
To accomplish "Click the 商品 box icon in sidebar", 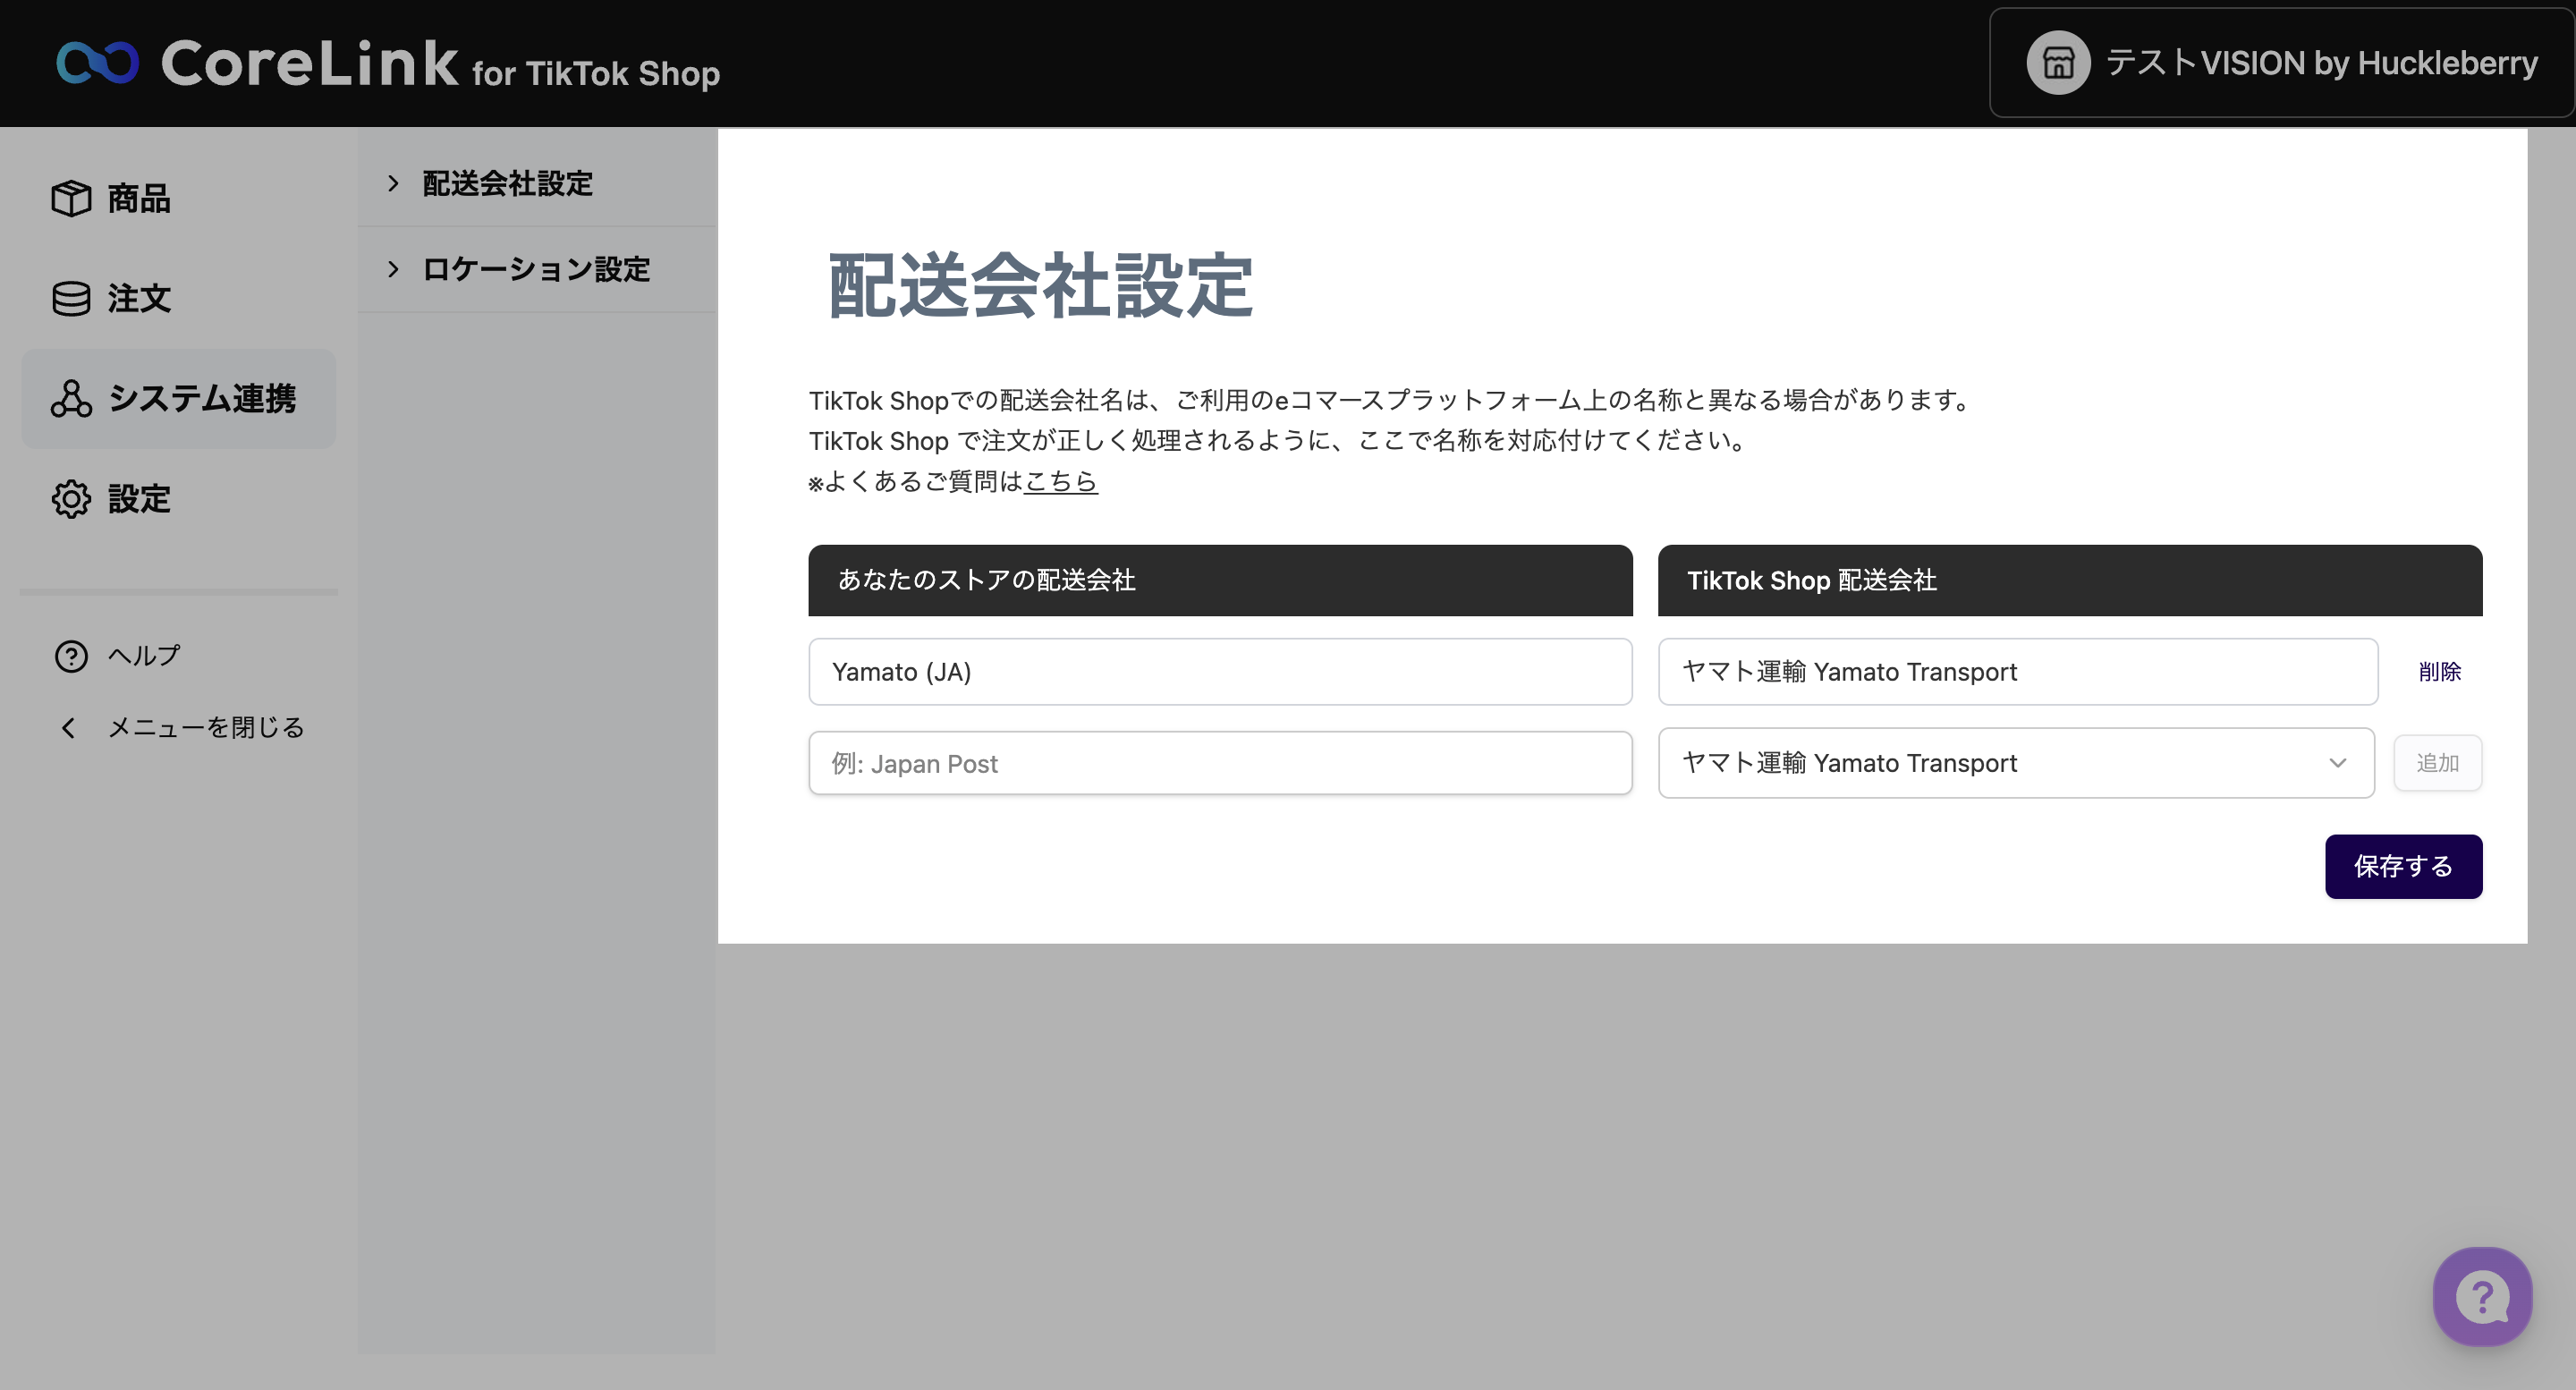I will click(x=71, y=198).
